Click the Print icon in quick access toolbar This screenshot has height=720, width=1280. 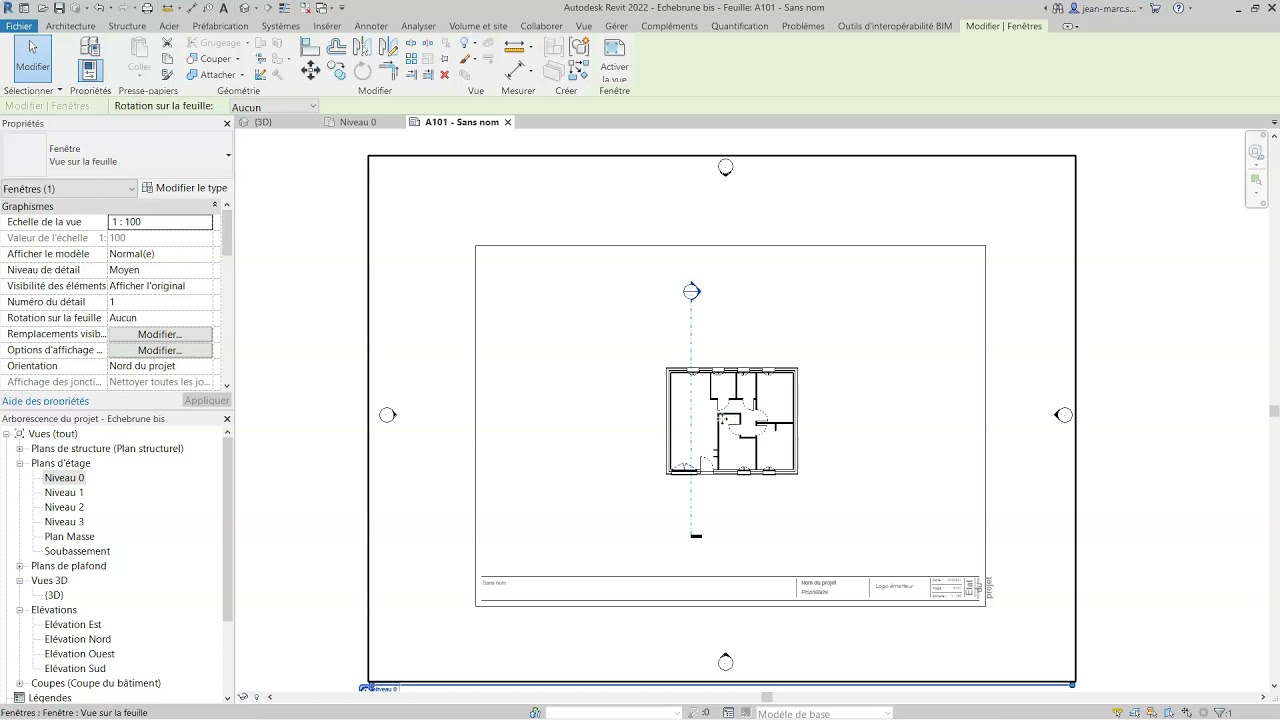click(x=147, y=8)
